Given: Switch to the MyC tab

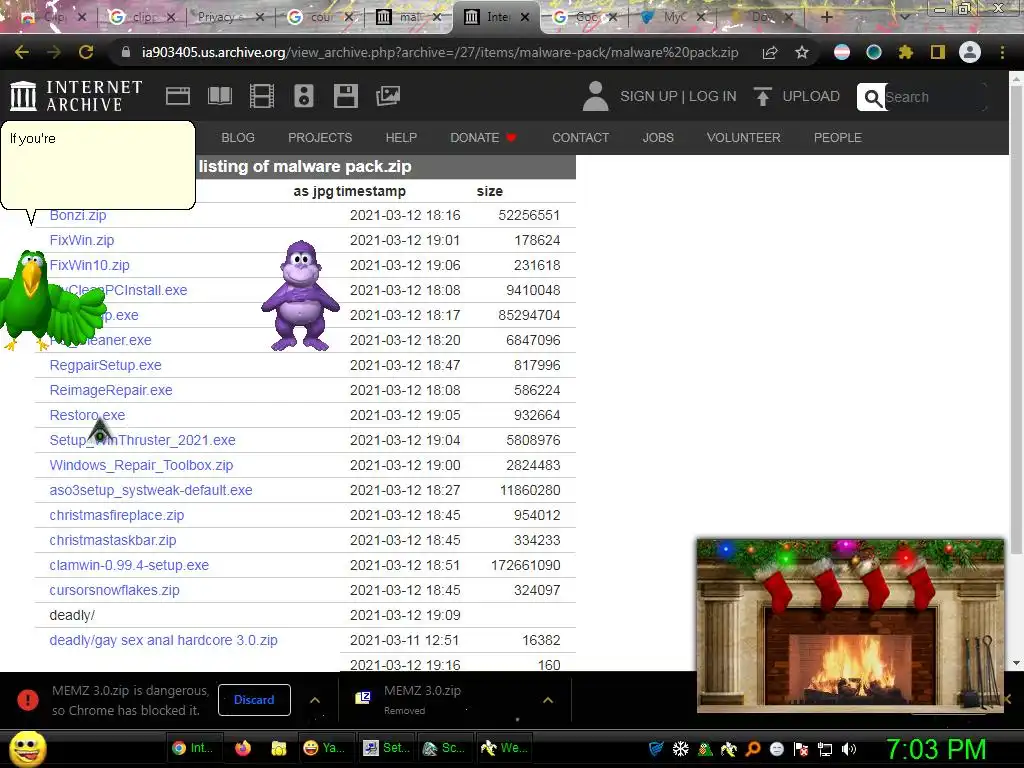Looking at the screenshot, I should [673, 17].
